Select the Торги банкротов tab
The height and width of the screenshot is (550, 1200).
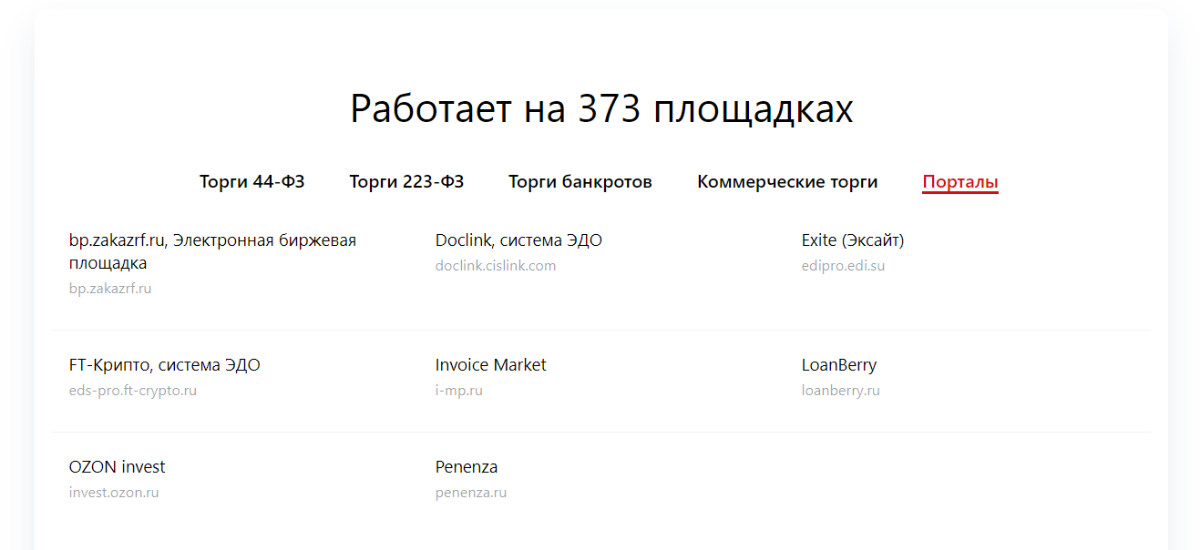tap(580, 182)
